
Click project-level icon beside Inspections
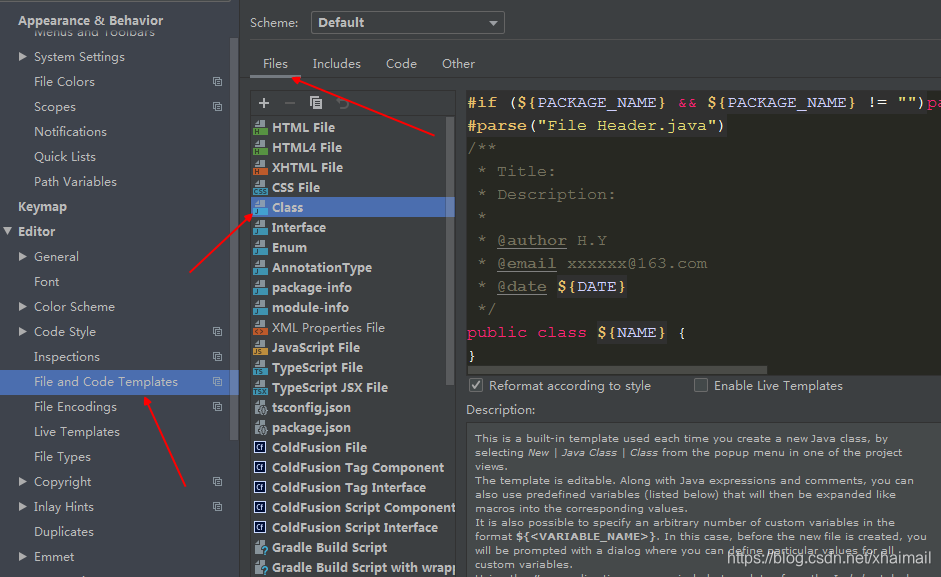(217, 357)
